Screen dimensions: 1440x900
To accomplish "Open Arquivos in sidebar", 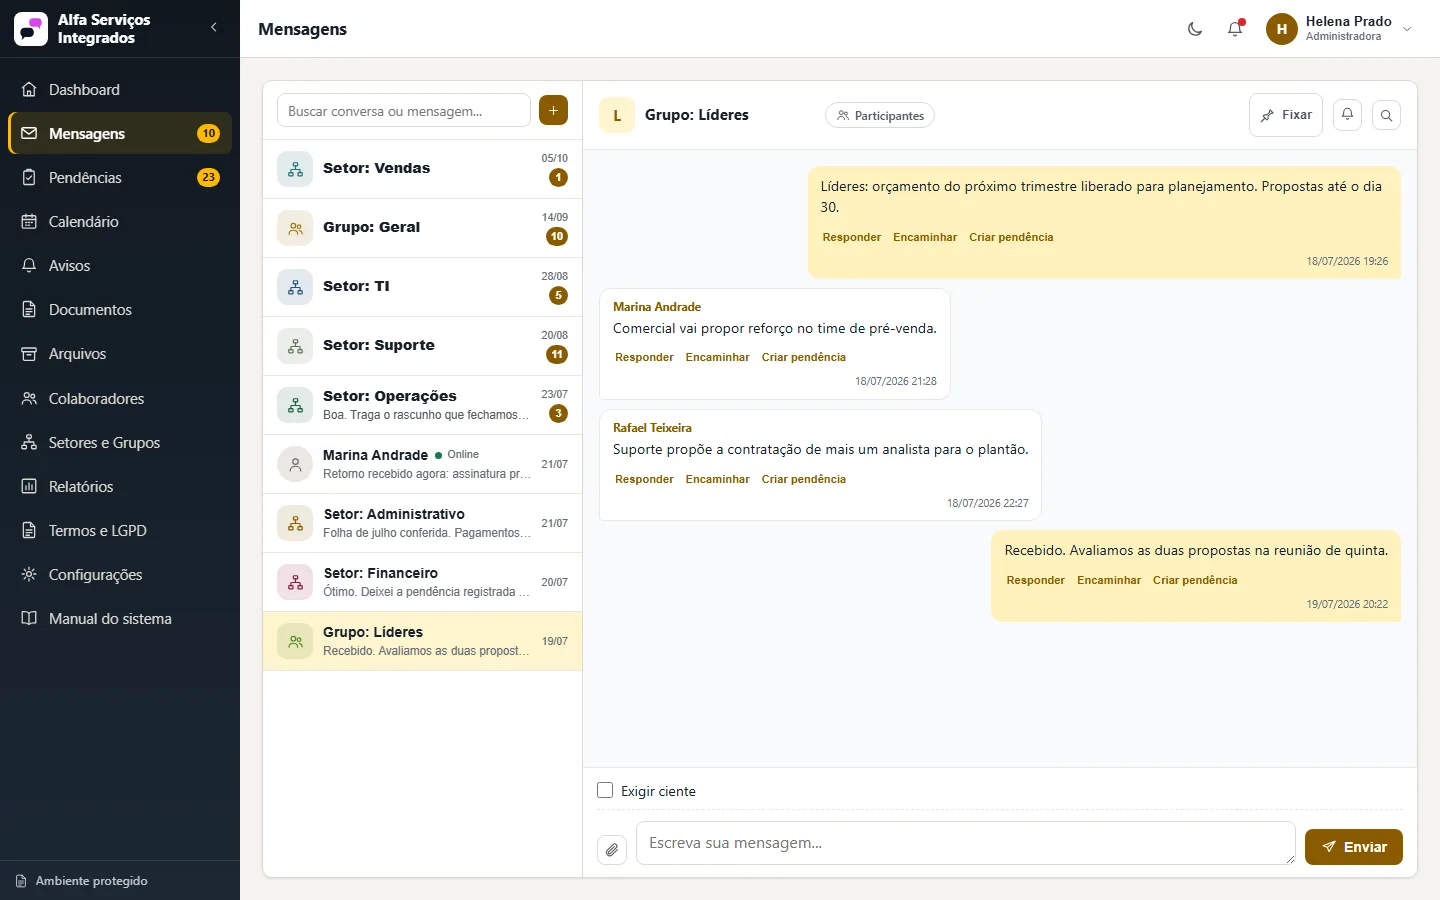I will coord(120,353).
